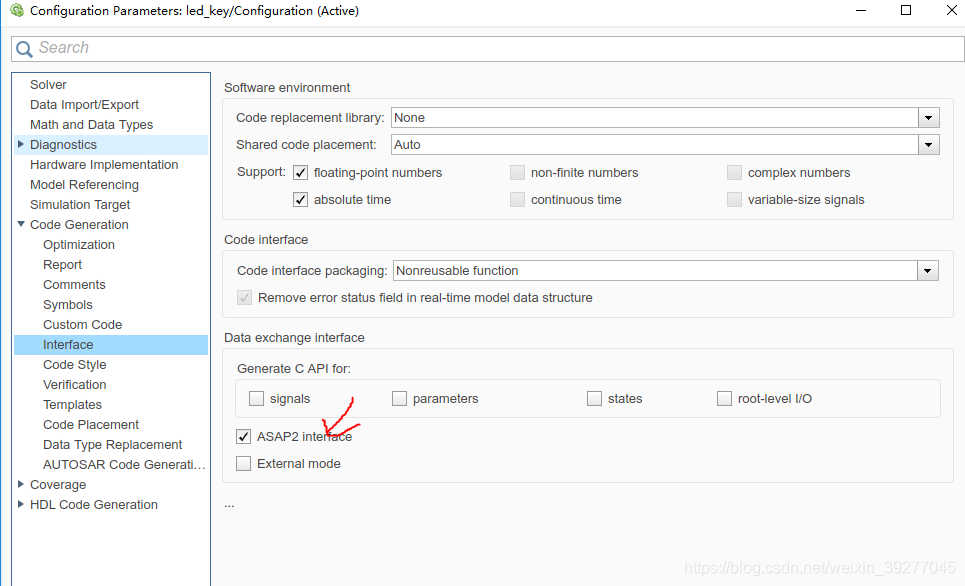Open the Templates pane
The width and height of the screenshot is (965, 586).
pyautogui.click(x=72, y=405)
